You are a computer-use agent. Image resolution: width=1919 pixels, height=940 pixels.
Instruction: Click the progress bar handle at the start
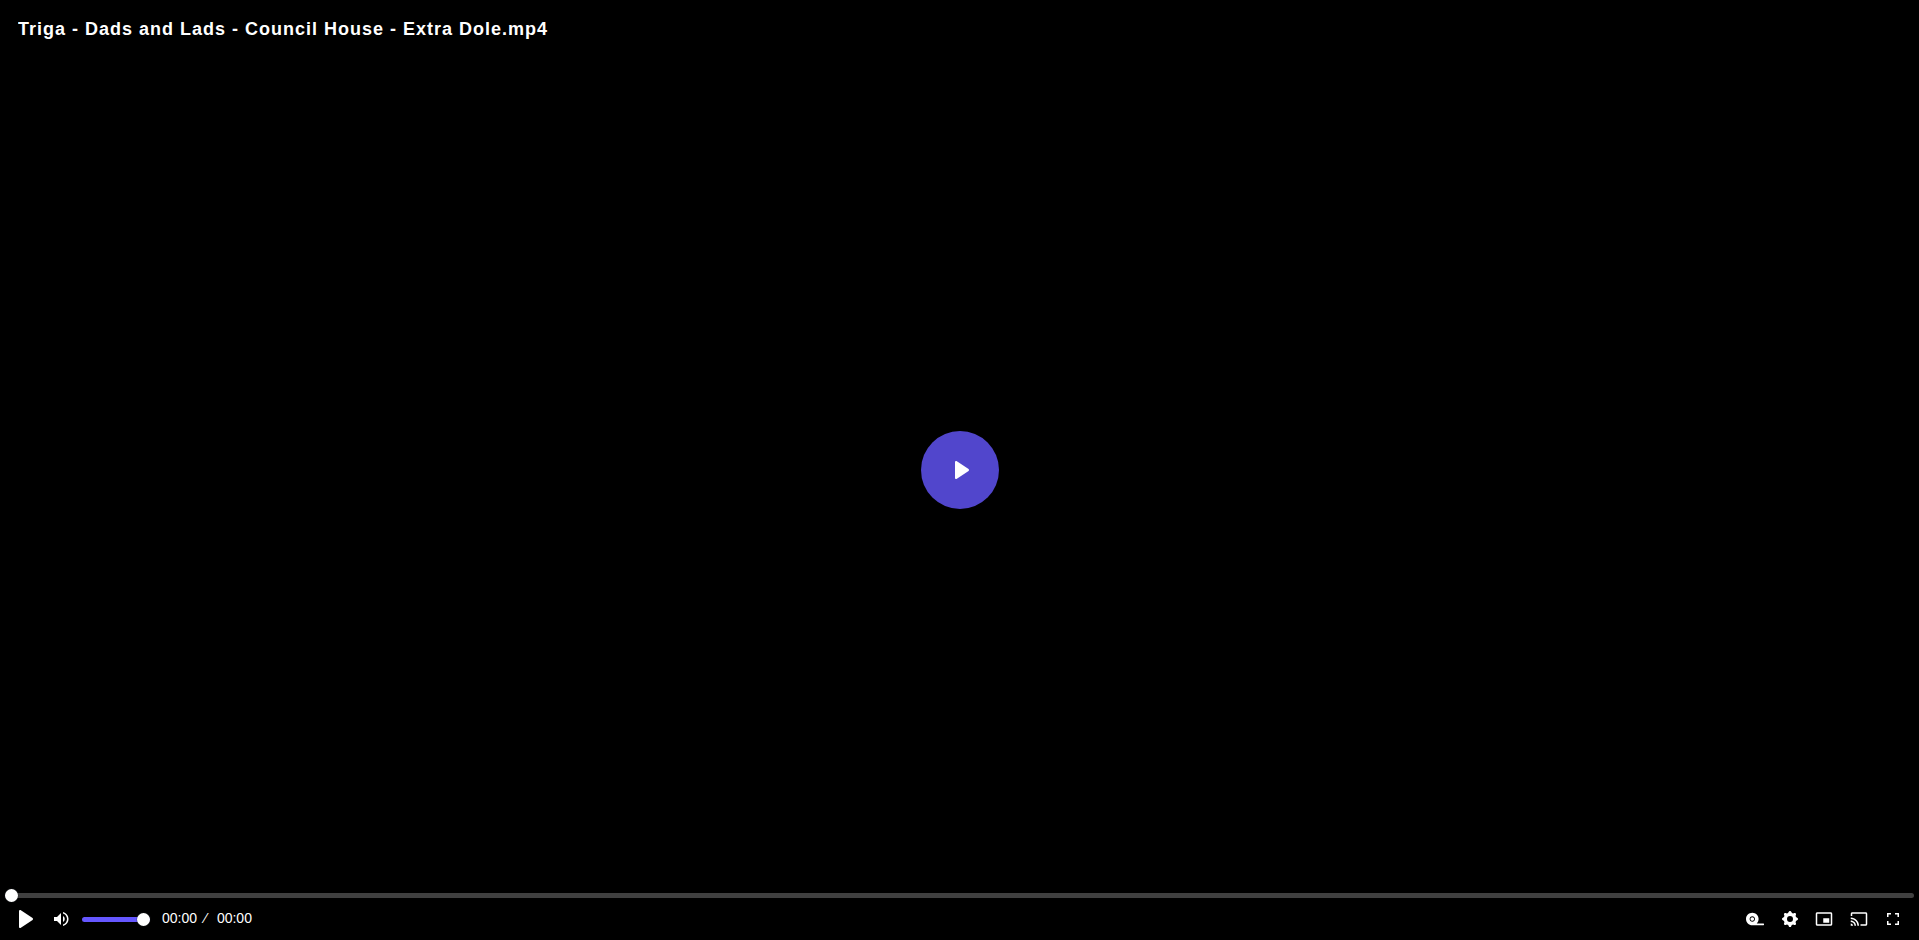pyautogui.click(x=12, y=895)
